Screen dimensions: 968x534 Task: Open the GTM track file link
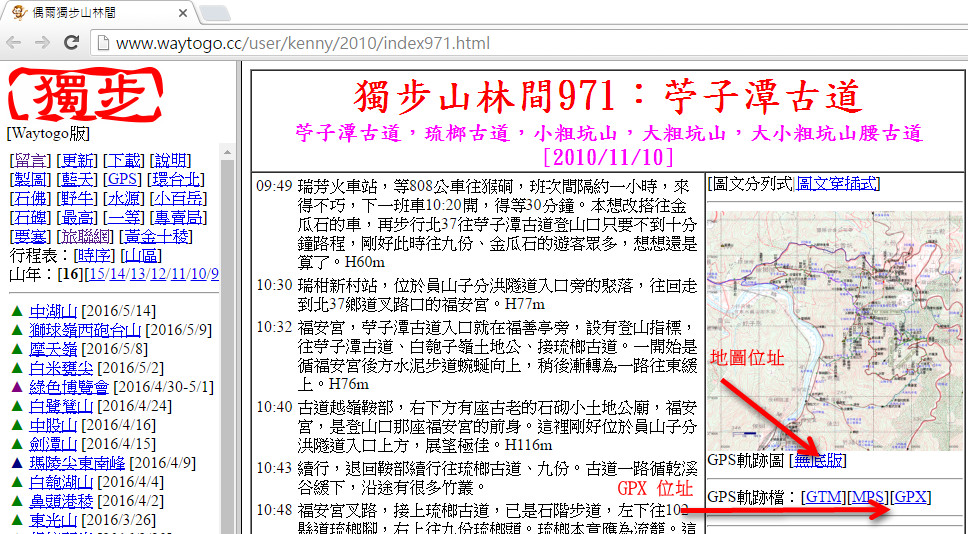(x=825, y=497)
